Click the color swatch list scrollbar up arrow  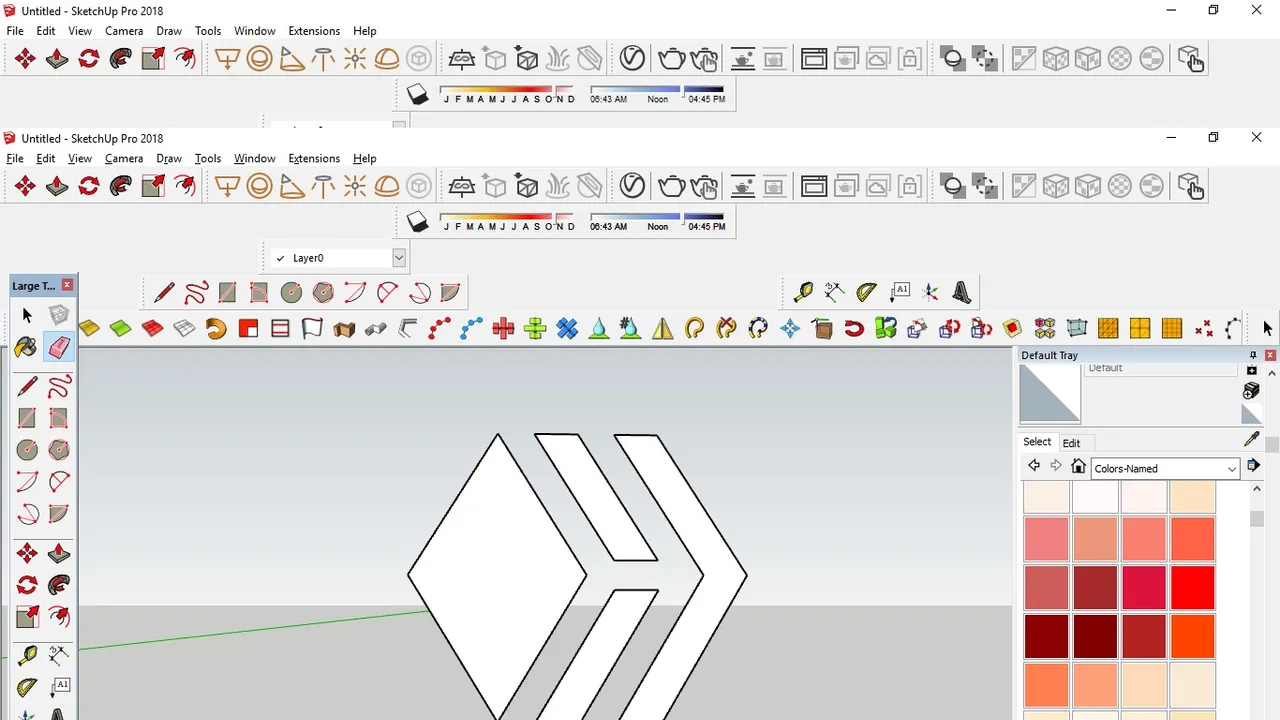pos(1257,489)
